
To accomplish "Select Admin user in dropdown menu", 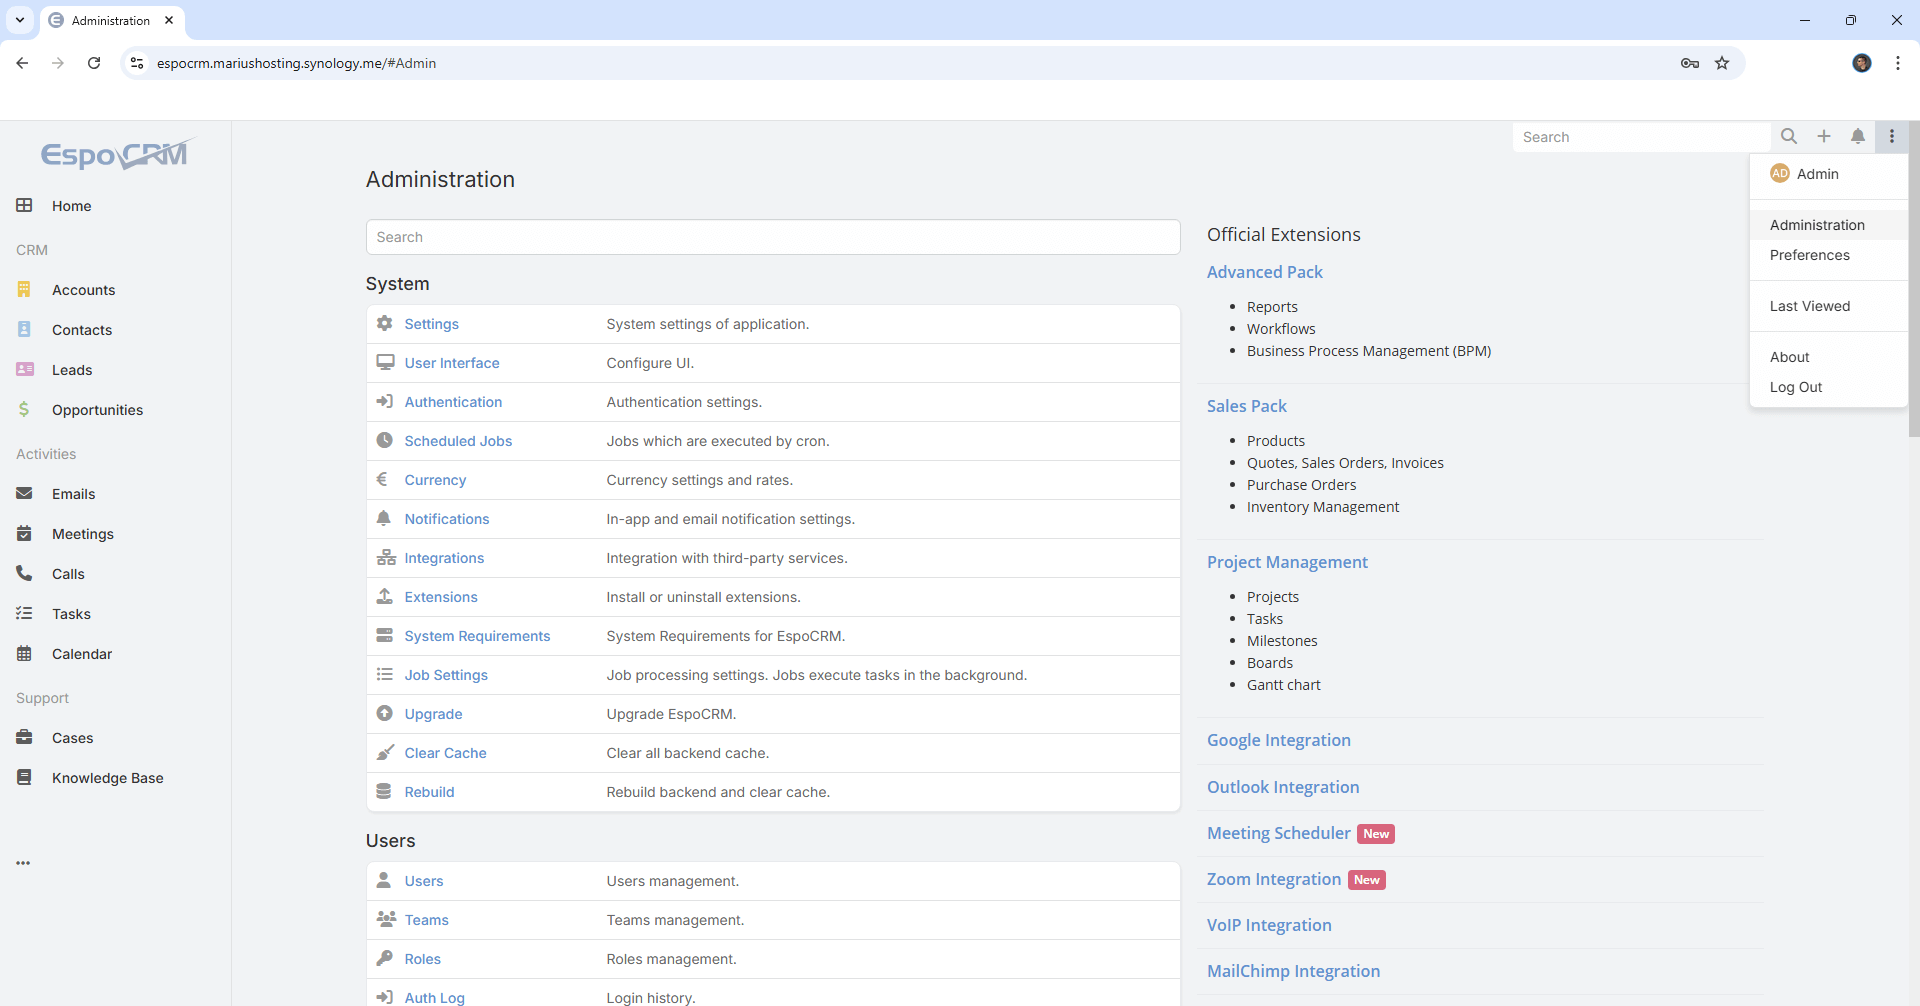I will point(1828,173).
